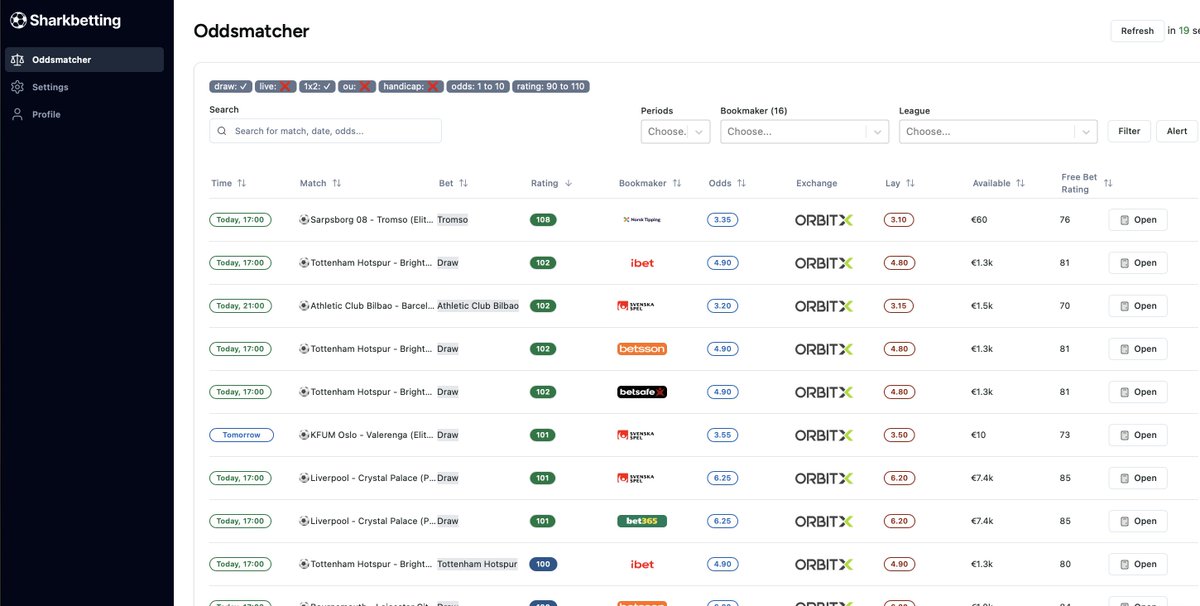Screen dimensions: 1200x606
Task: Sort by the Match column arrows
Action: [337, 183]
